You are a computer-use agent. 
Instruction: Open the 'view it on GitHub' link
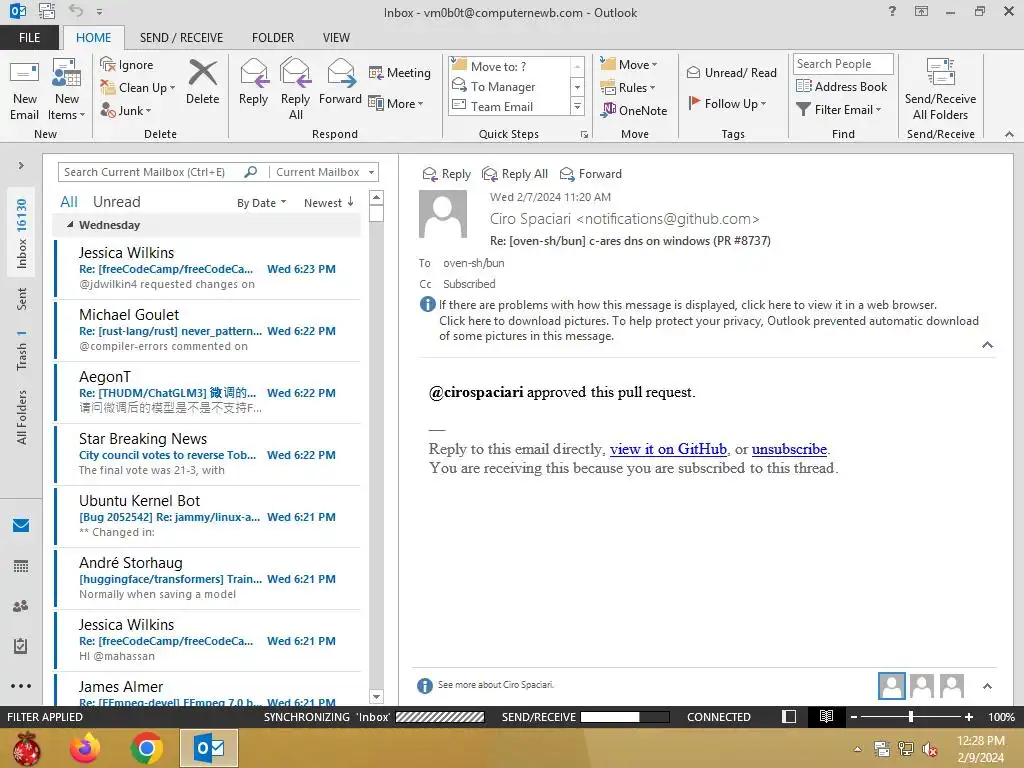click(x=668, y=449)
